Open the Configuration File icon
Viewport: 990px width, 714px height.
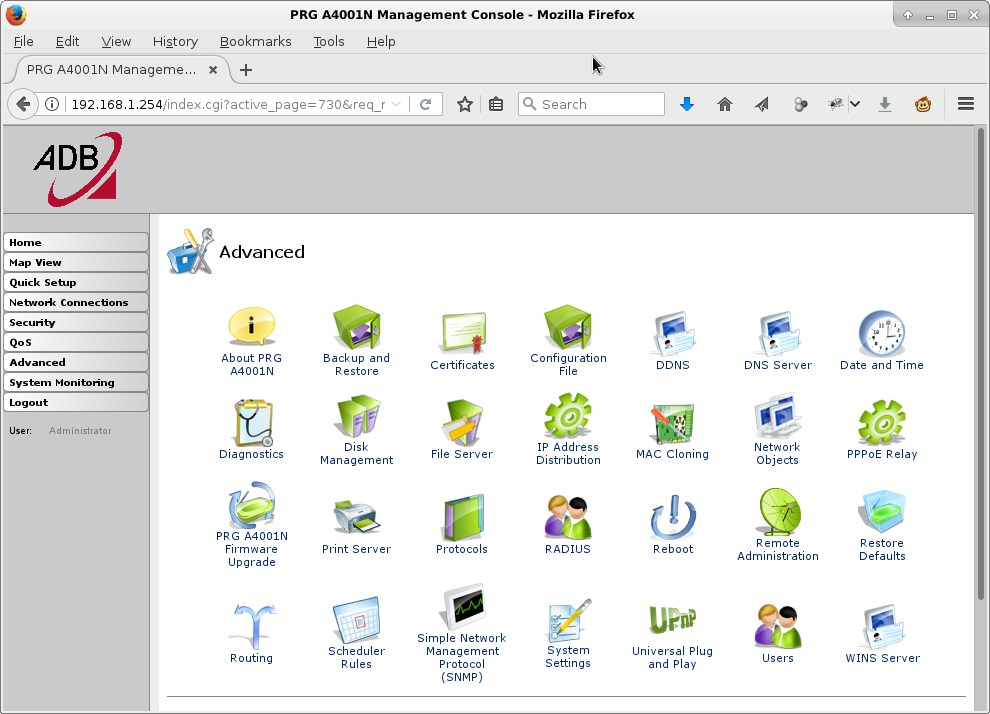[x=568, y=326]
